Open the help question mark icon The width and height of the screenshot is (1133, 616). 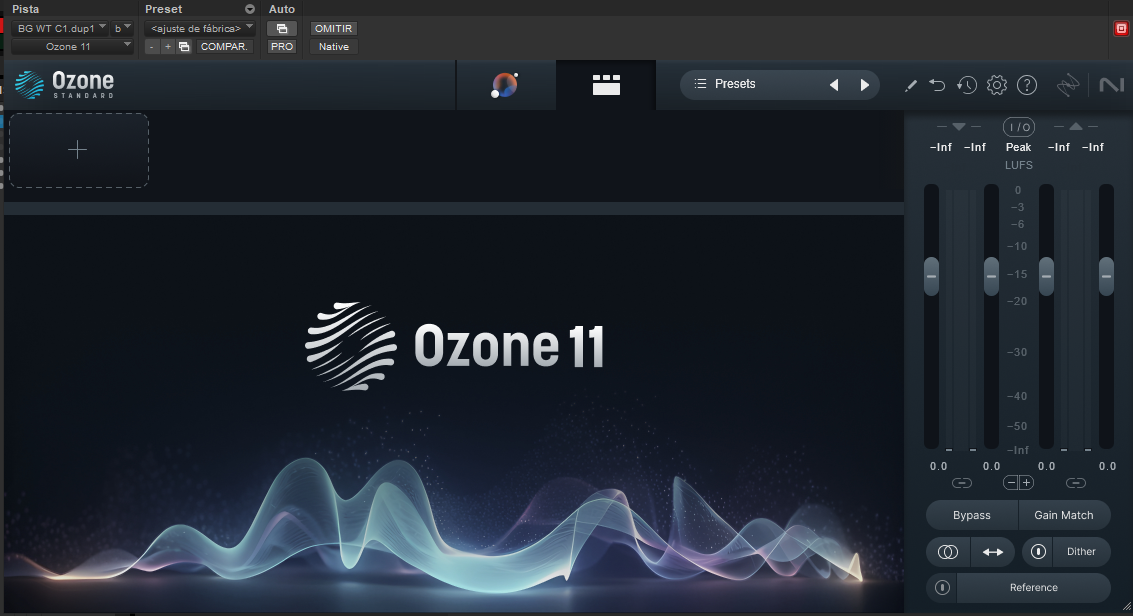1027,85
